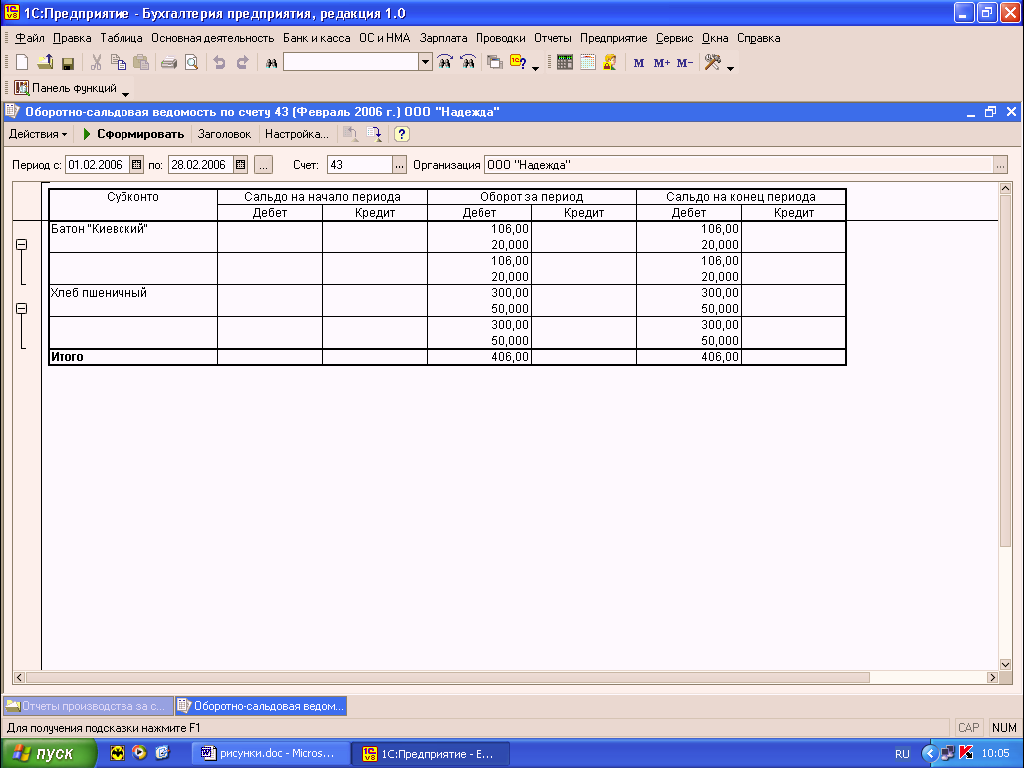Click the Настройка... button

point(296,134)
